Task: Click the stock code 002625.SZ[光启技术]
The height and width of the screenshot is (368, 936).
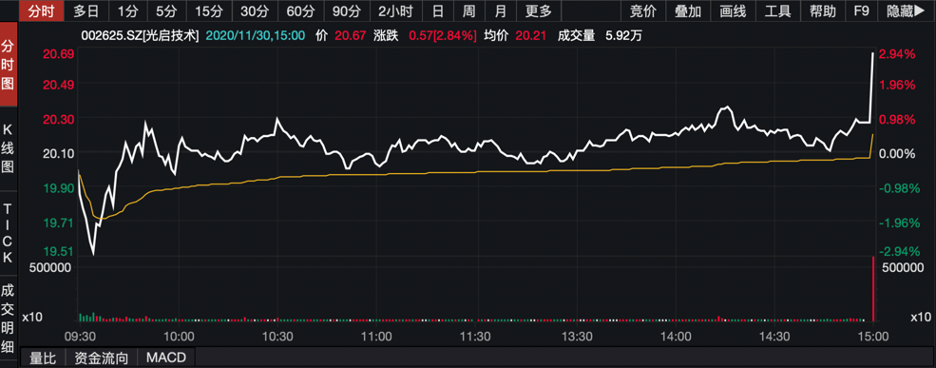Action: click(141, 36)
